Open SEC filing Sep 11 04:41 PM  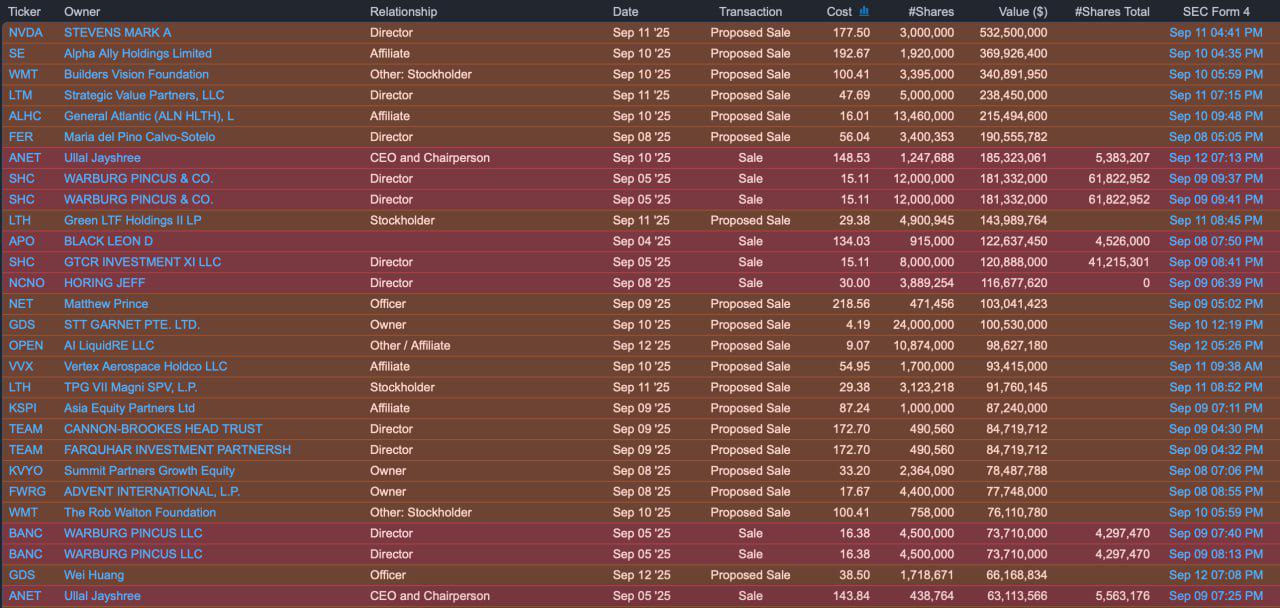click(x=1216, y=33)
